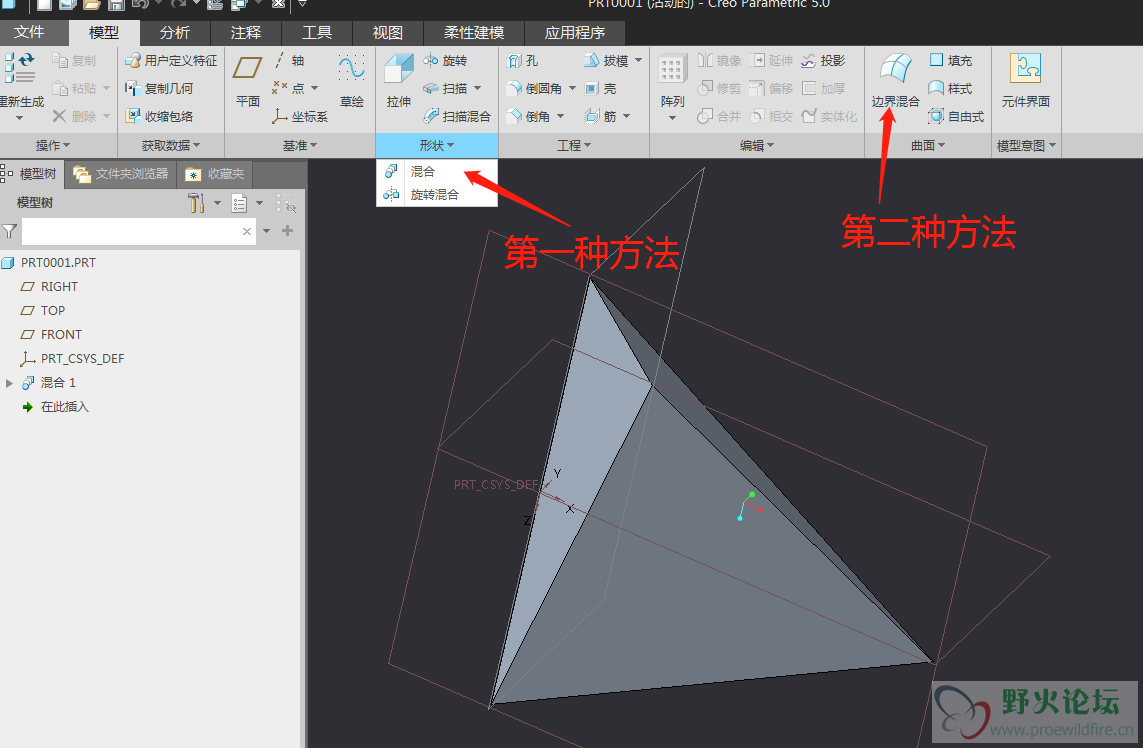Open the 样式 style surface tool
Screen dimensions: 1143x748
951,88
